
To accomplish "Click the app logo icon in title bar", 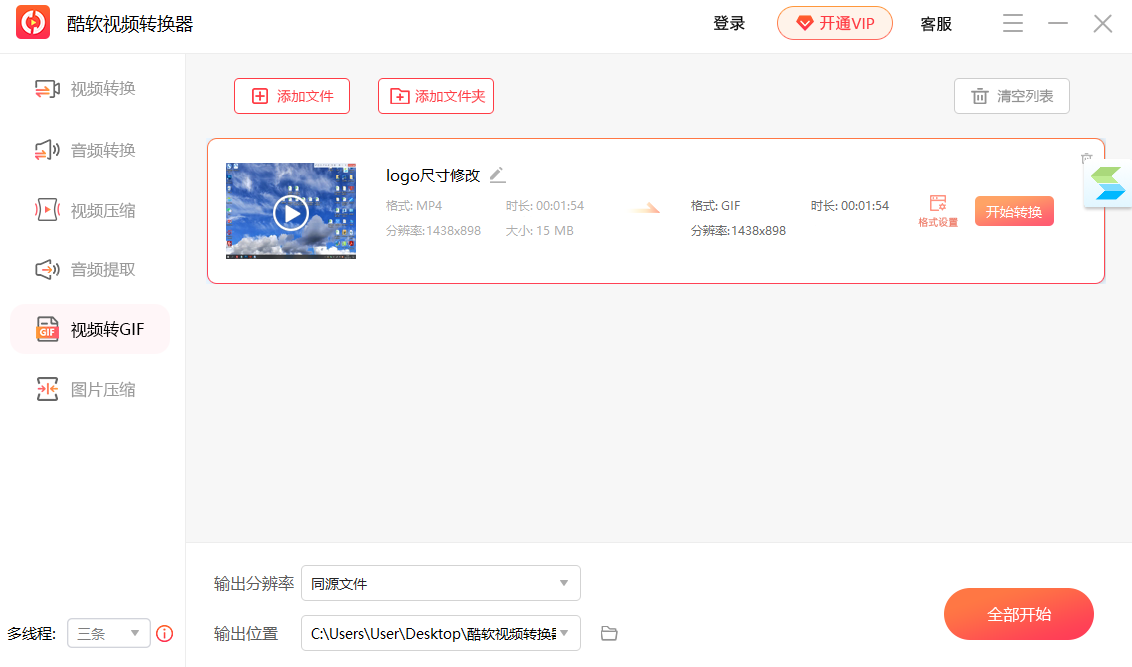I will click(32, 22).
